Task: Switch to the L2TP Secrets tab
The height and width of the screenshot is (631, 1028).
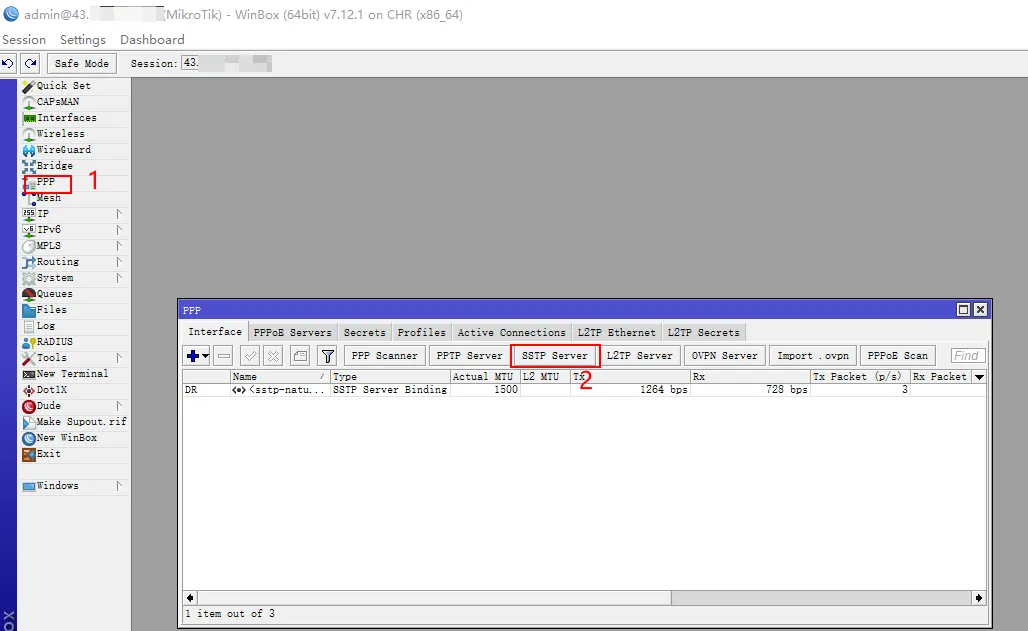Action: (703, 333)
